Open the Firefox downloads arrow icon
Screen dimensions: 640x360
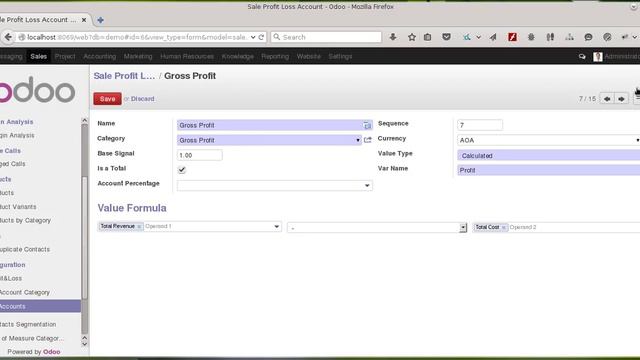393,37
